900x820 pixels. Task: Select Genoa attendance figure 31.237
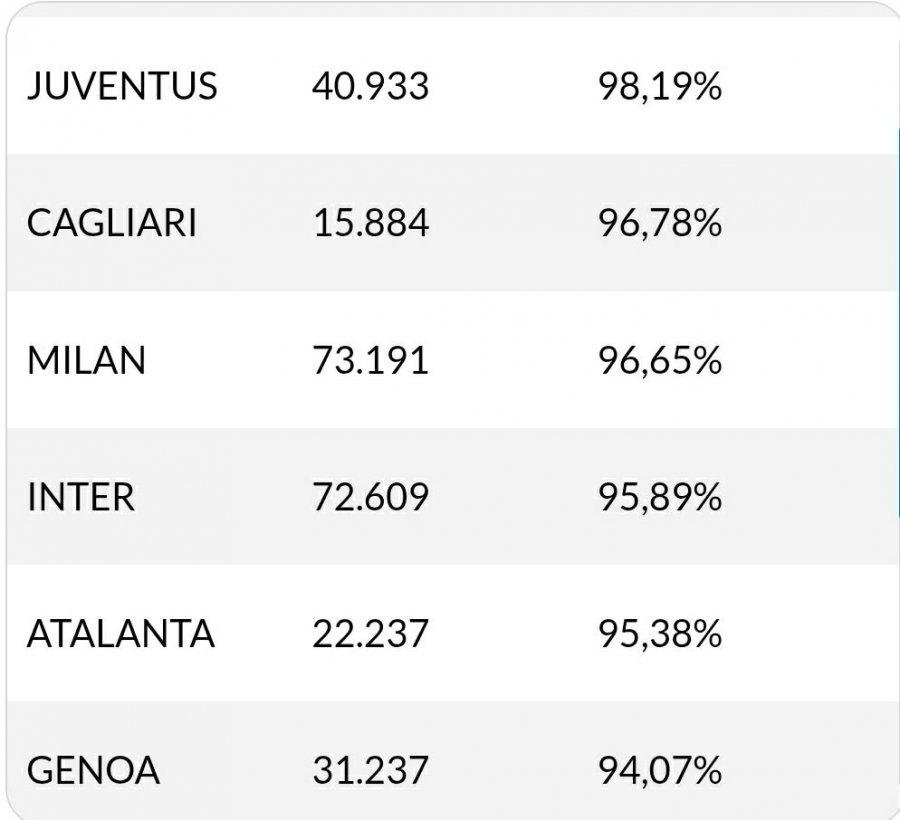[x=370, y=771]
